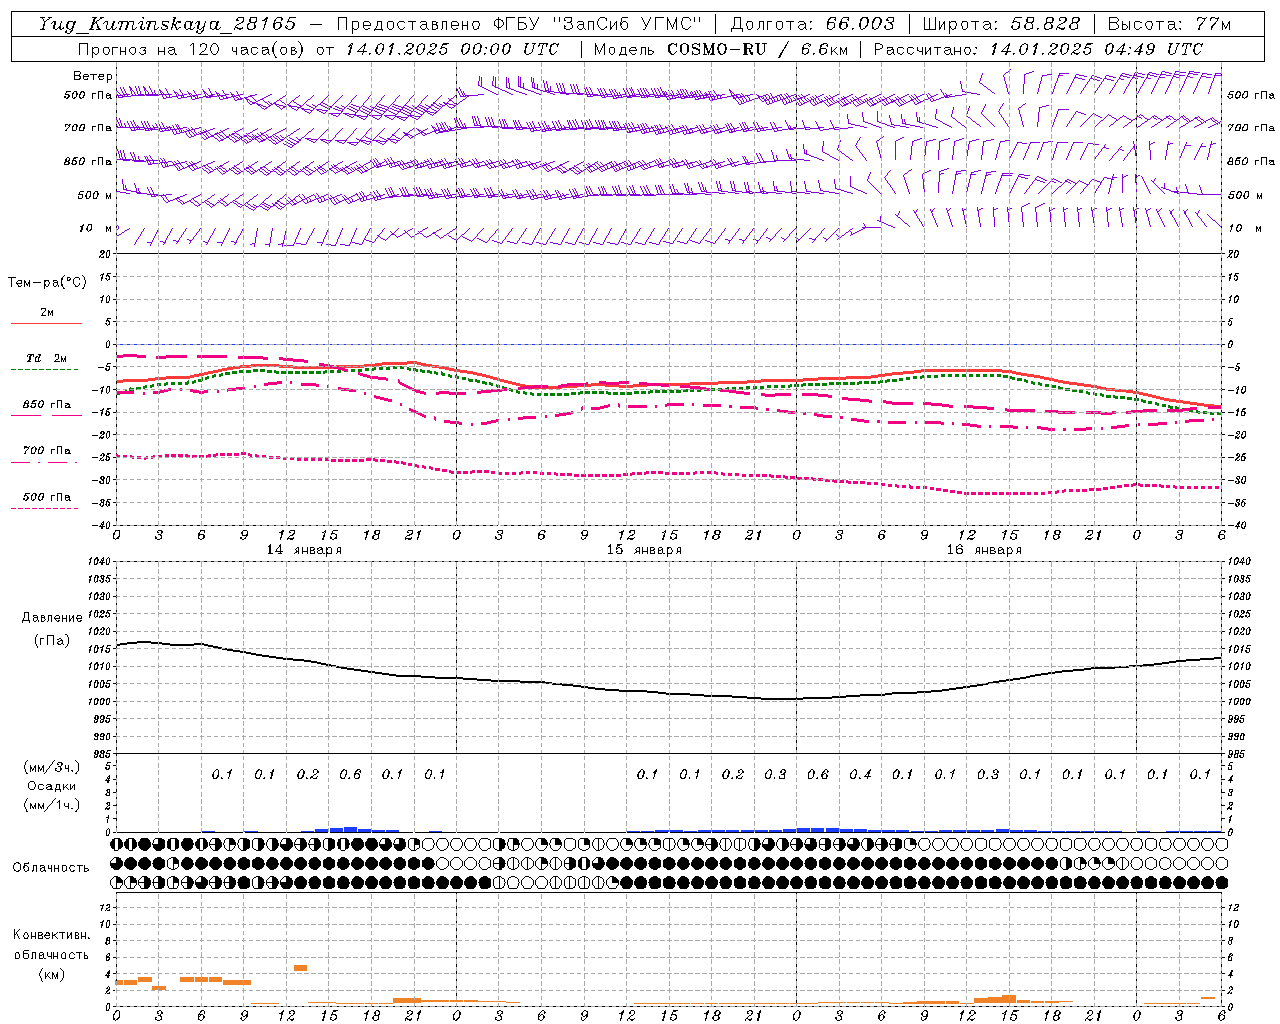1280x1024 pixels.
Task: Click the 0.4 precipitation value
Action: coord(860,775)
